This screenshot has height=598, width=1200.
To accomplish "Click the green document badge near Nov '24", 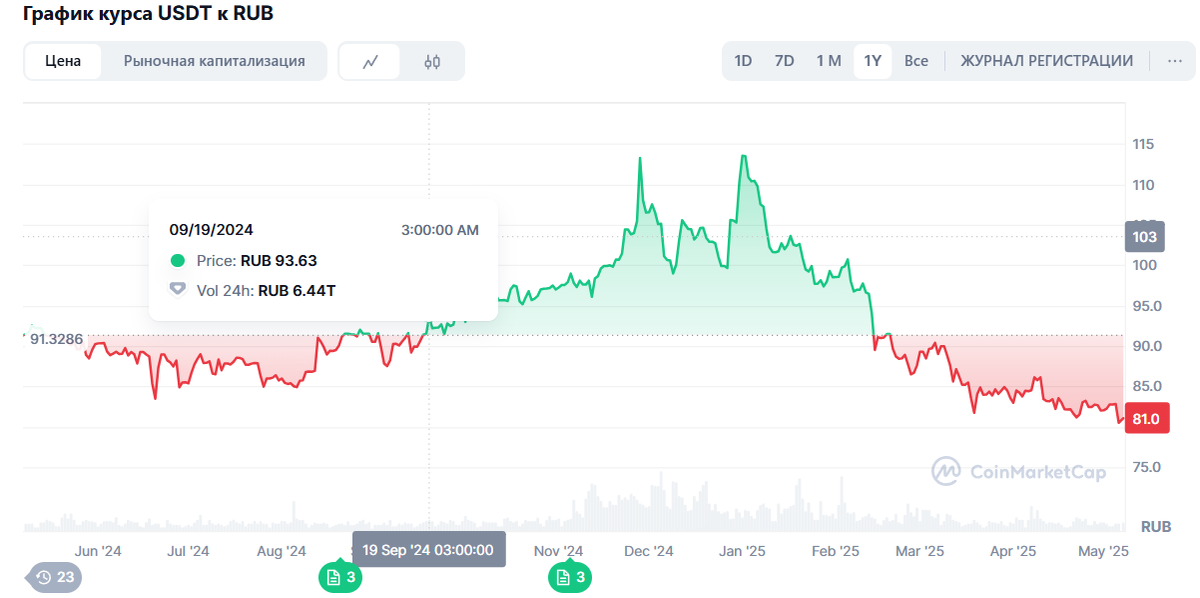I will [x=570, y=577].
